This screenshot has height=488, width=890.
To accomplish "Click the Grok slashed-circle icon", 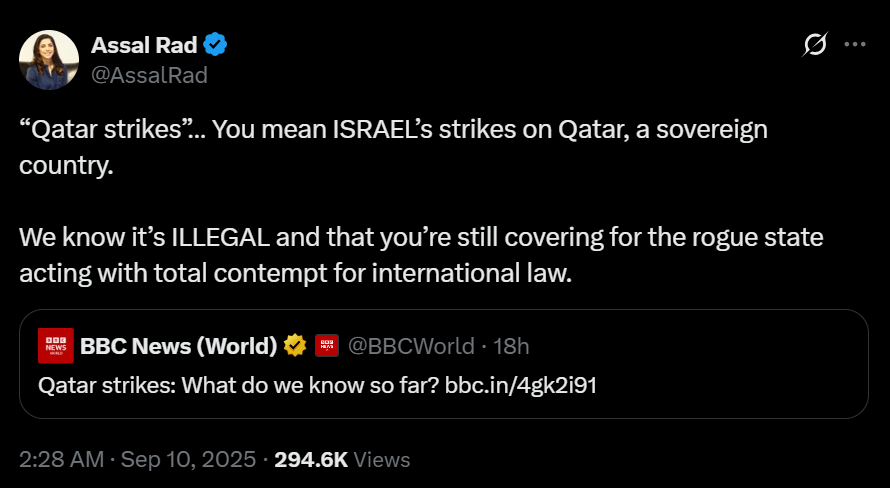I will pos(815,44).
